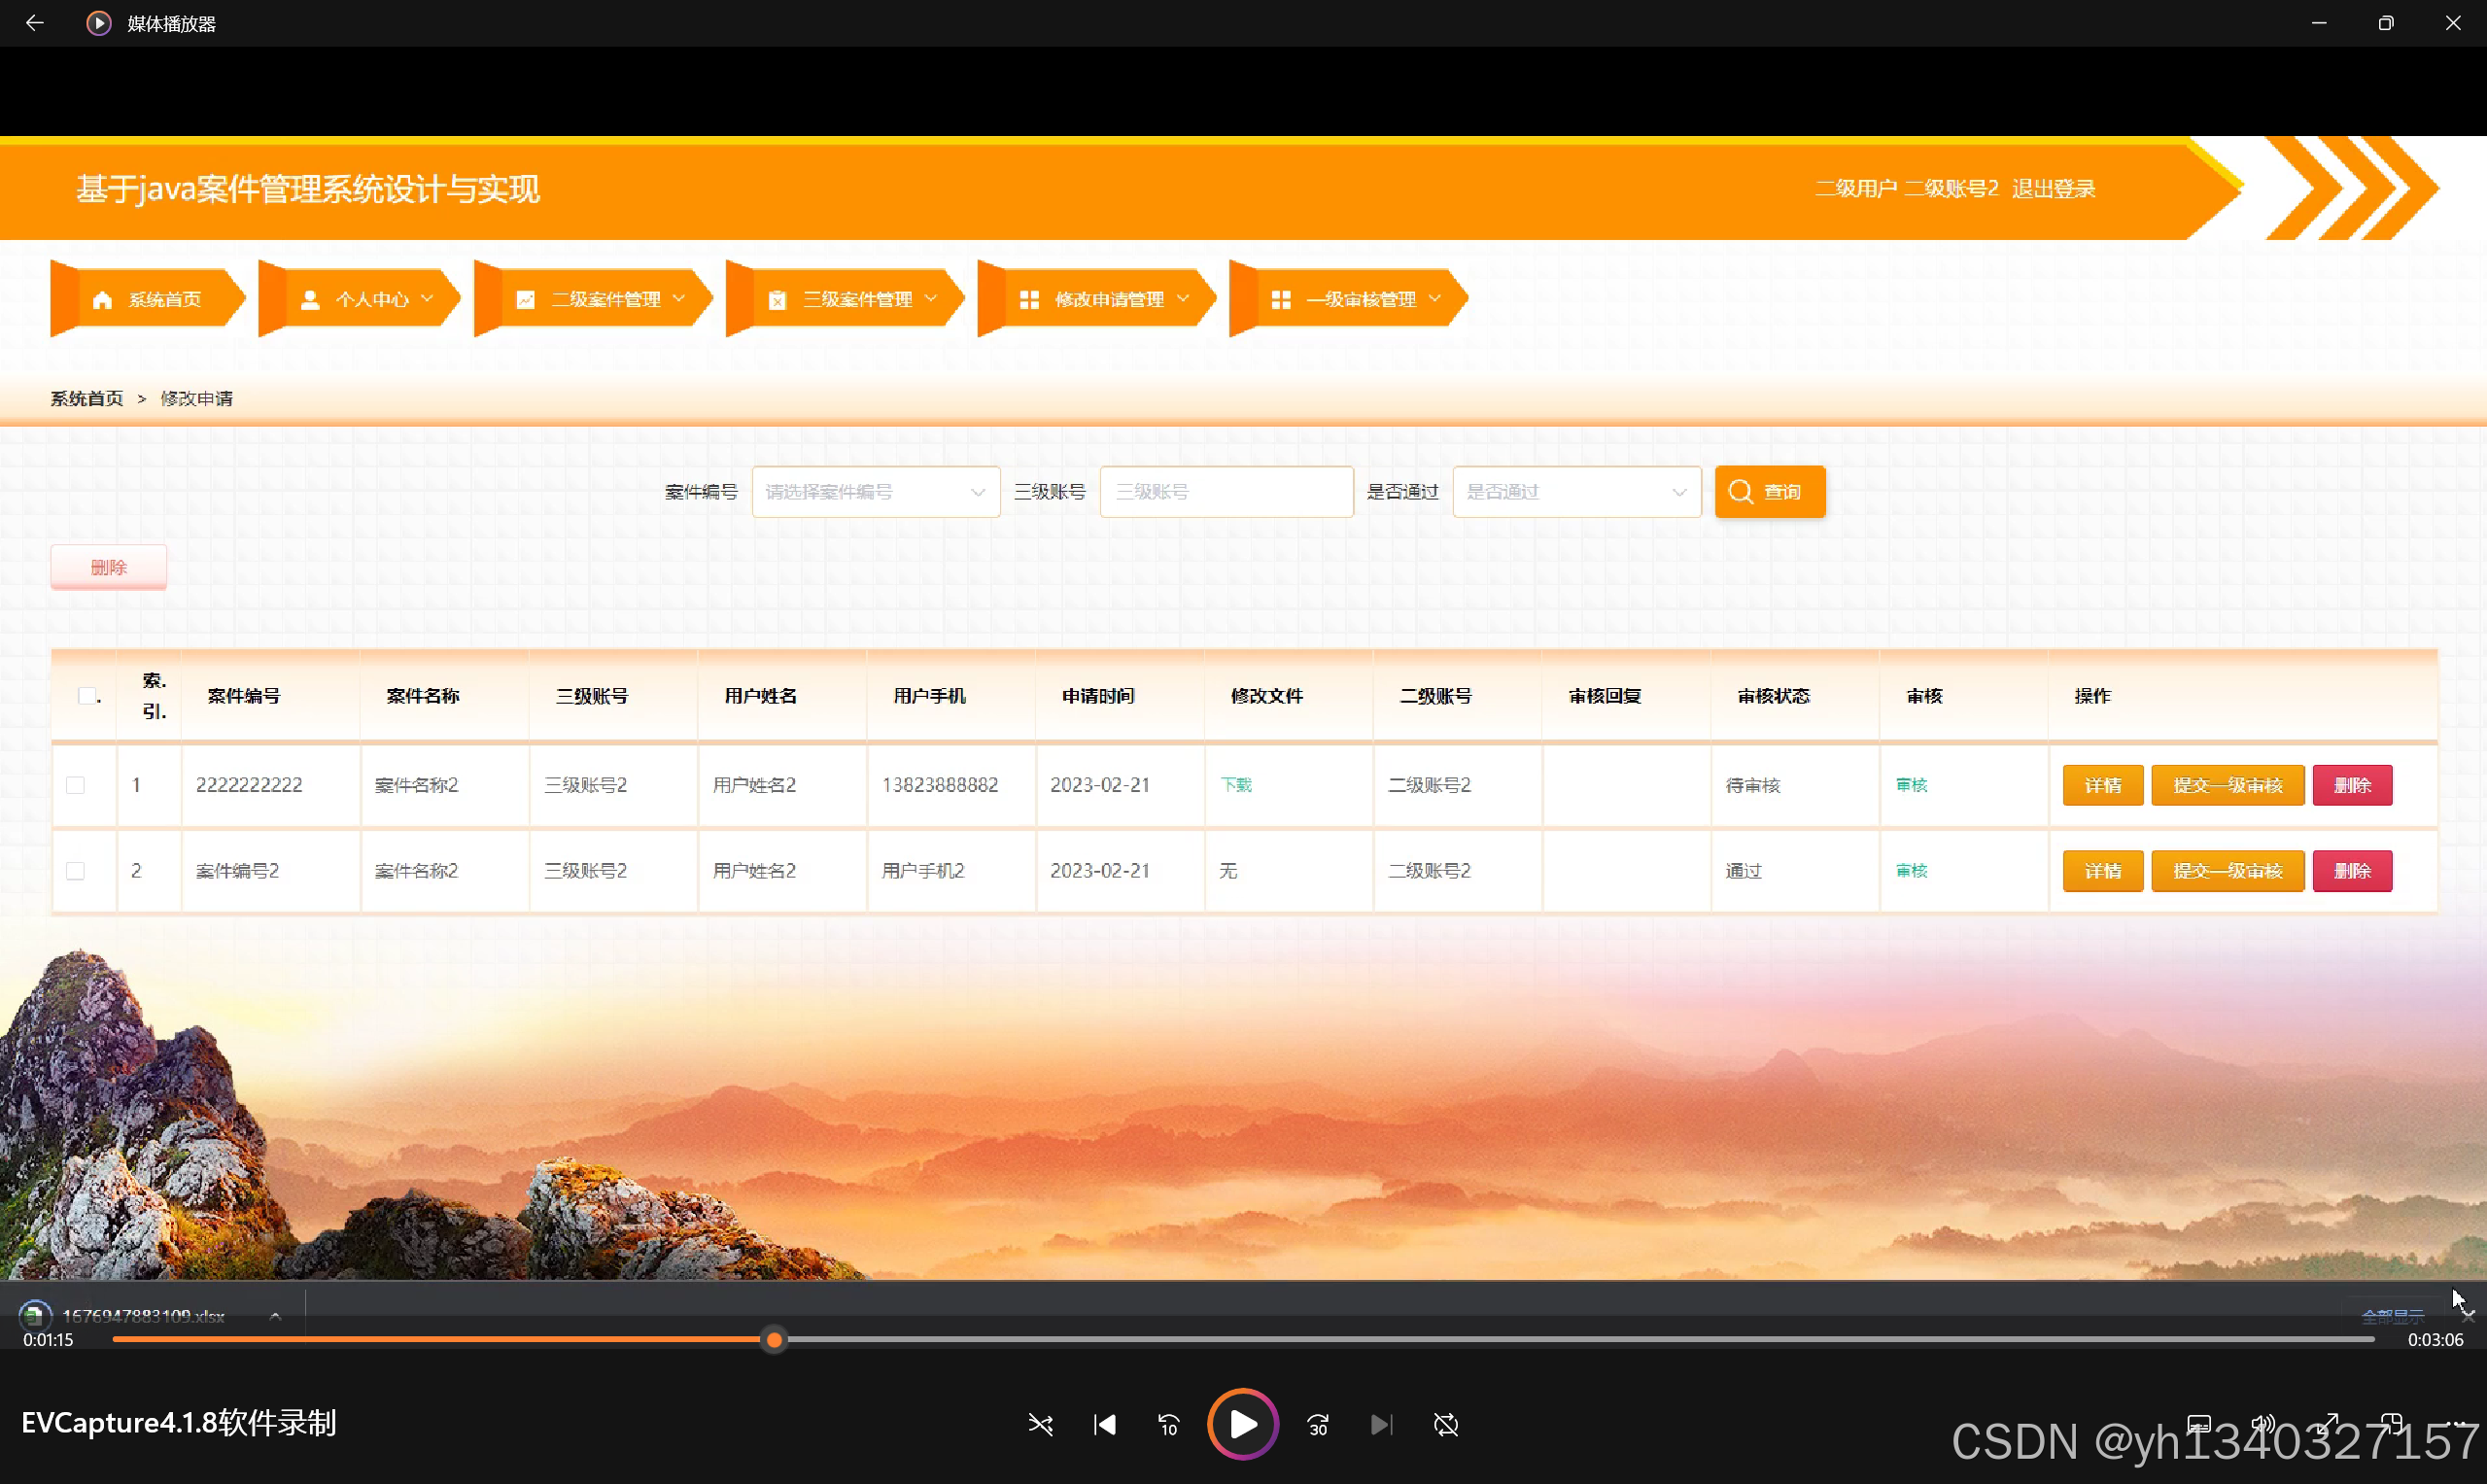Viewport: 2487px width, 1484px height.
Task: Tick the checkbox for row 1
Action: pyautogui.click(x=76, y=785)
